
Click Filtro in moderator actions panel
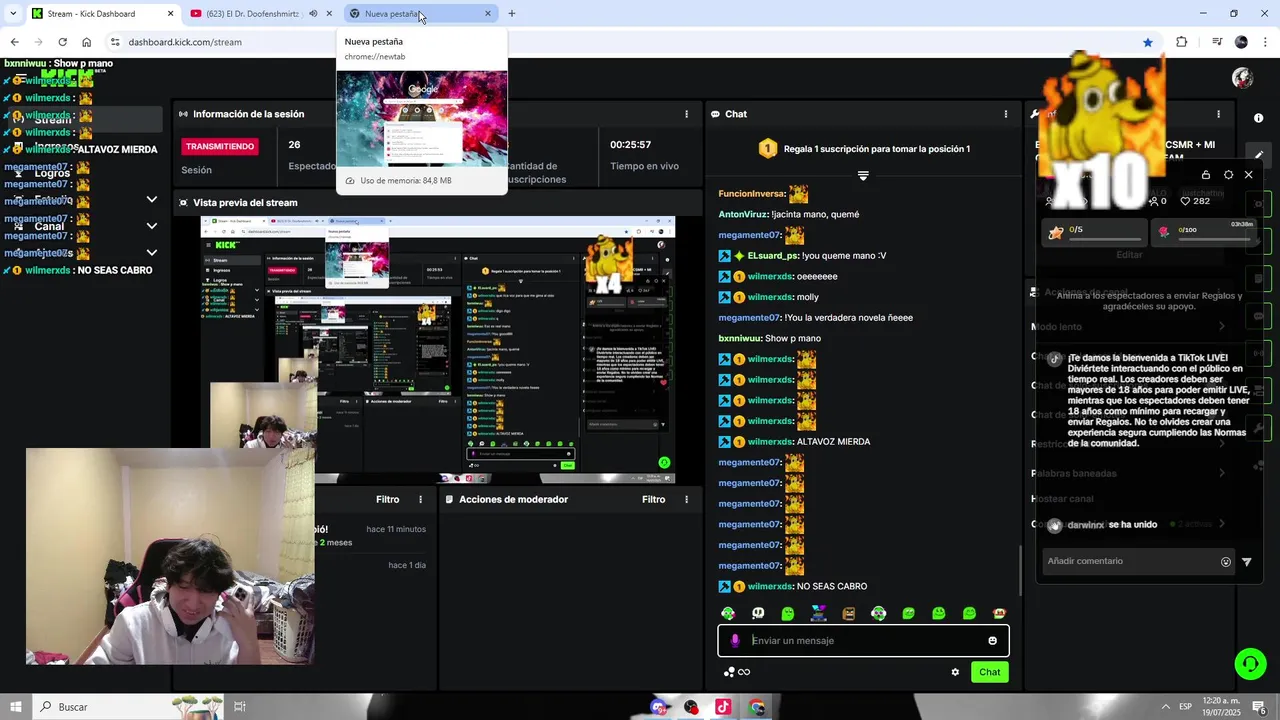(653, 499)
